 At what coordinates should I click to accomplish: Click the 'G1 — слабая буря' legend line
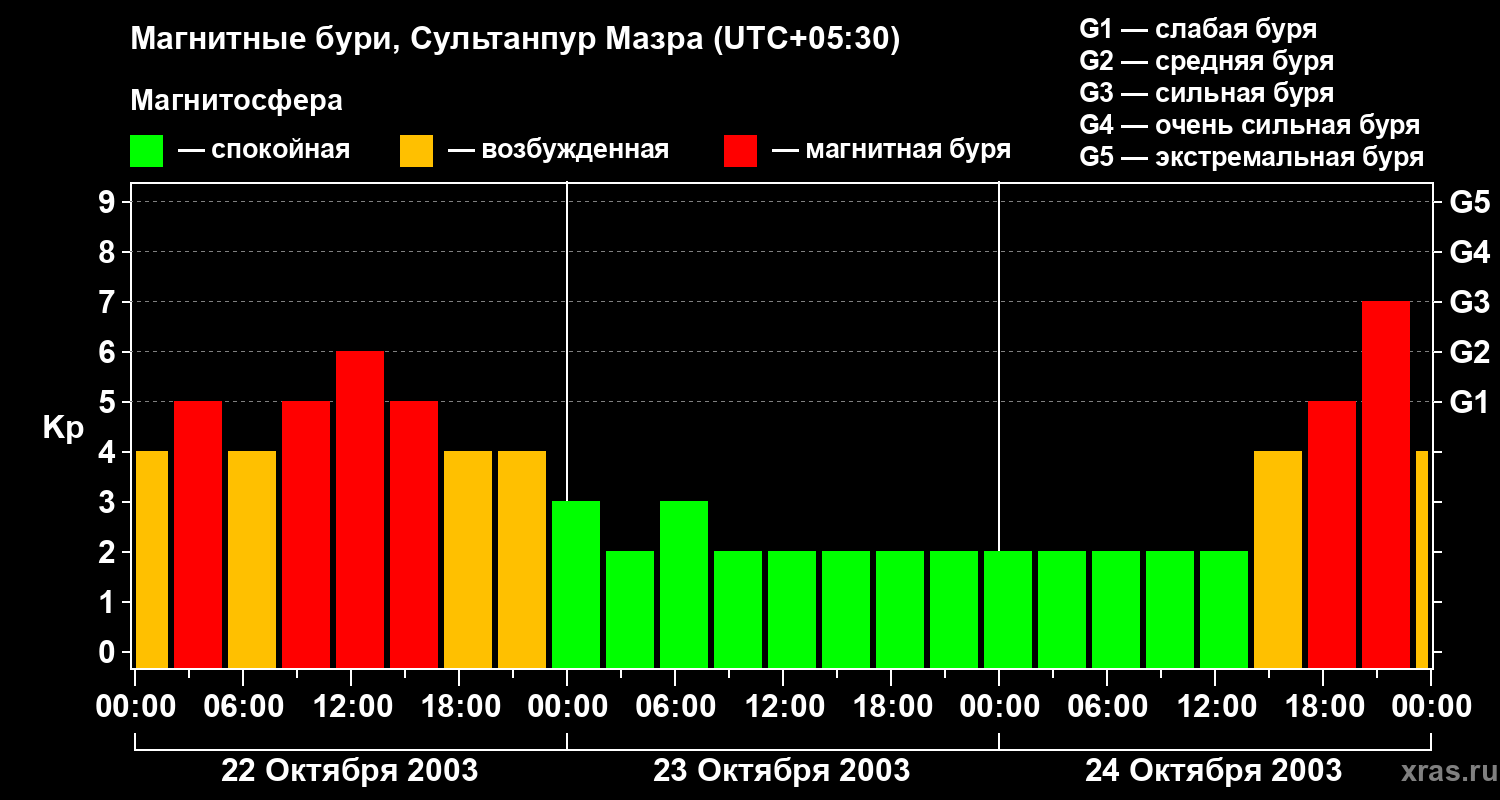(x=1198, y=29)
